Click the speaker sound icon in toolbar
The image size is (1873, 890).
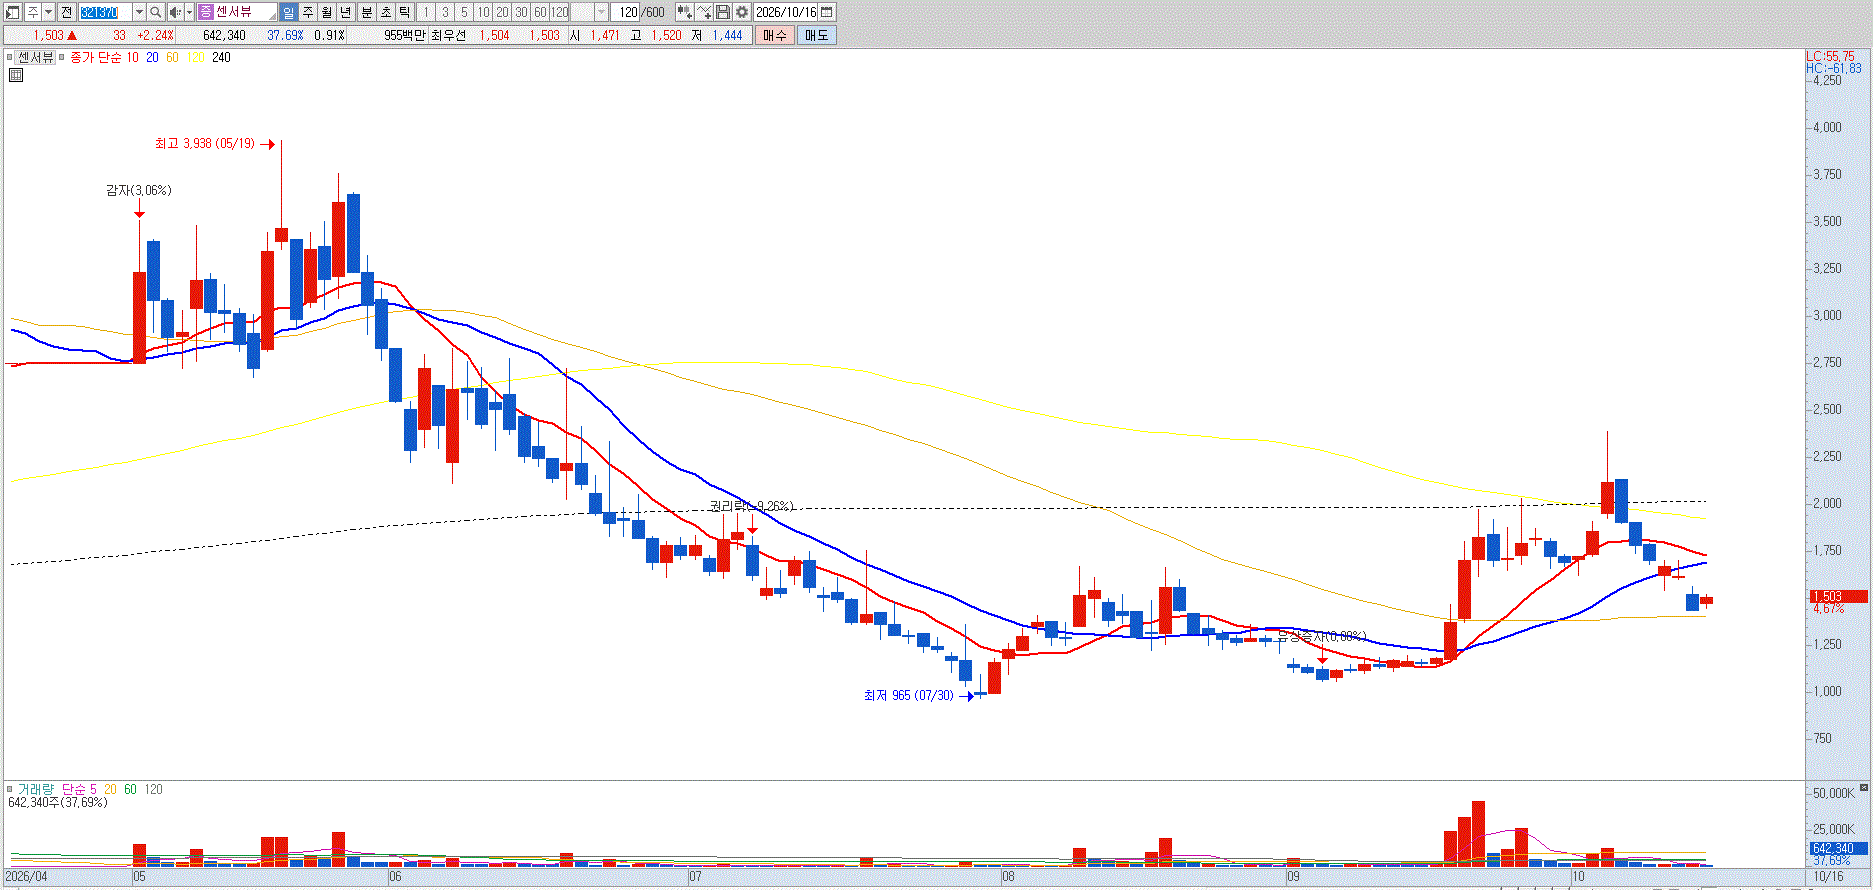(x=175, y=12)
